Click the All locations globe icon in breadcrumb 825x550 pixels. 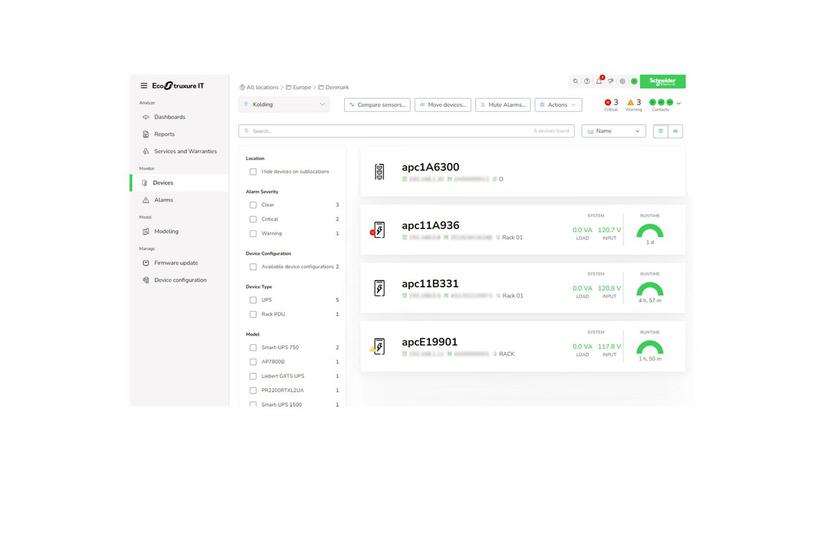[x=242, y=87]
